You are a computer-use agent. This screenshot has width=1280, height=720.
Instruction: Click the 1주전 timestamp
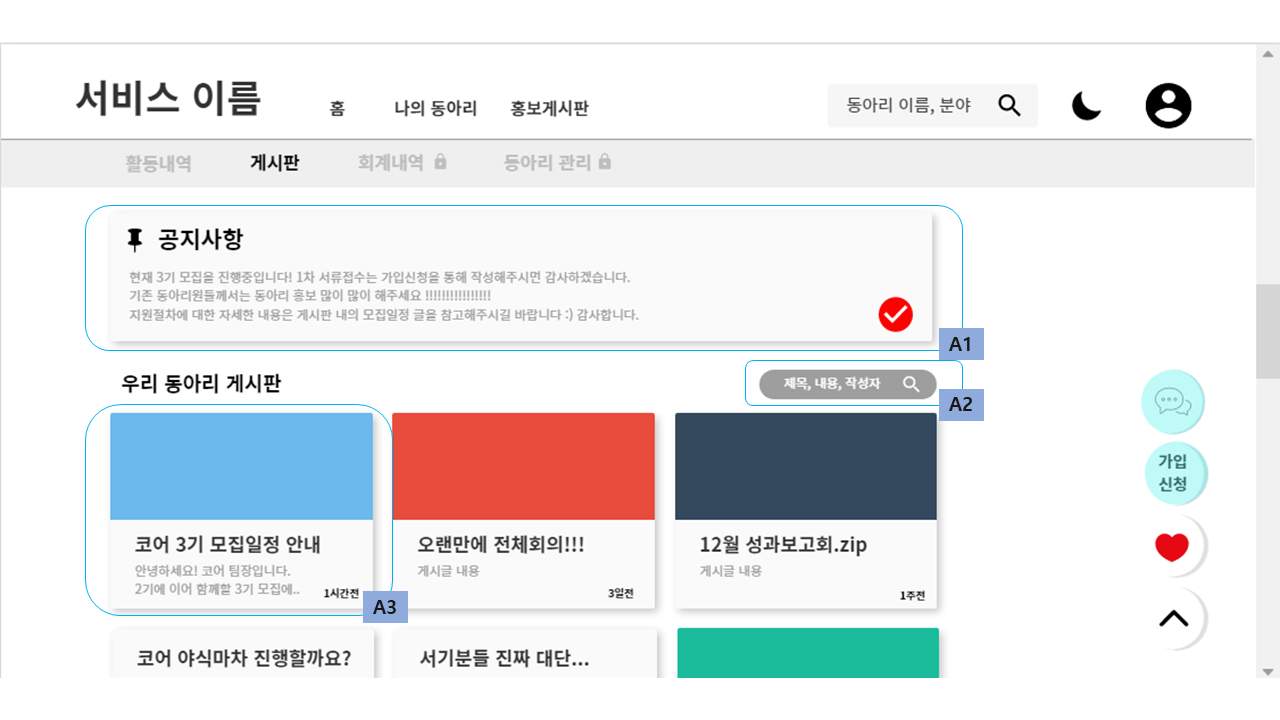tap(912, 595)
